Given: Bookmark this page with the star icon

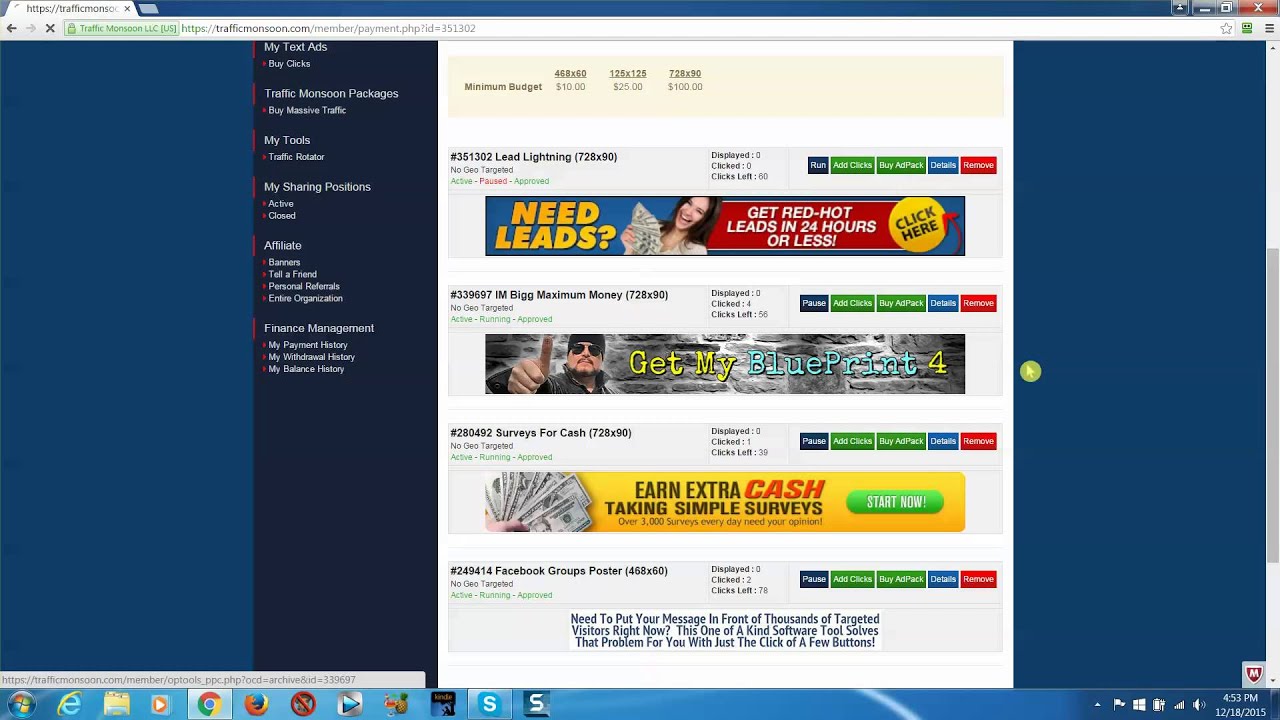Looking at the screenshot, I should point(1226,28).
